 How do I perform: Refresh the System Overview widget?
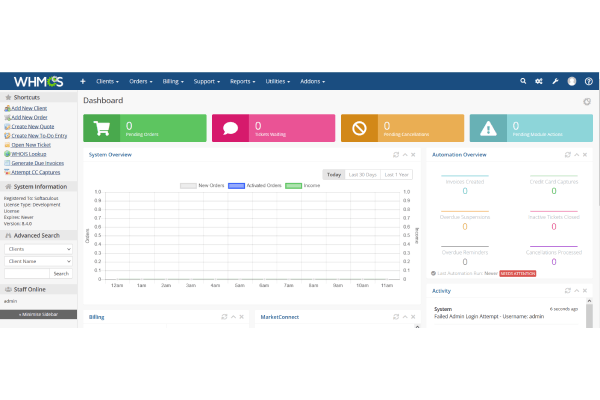pos(397,155)
